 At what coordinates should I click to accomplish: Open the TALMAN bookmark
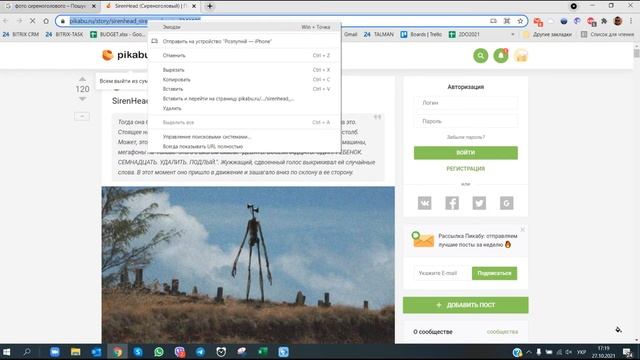tap(379, 34)
